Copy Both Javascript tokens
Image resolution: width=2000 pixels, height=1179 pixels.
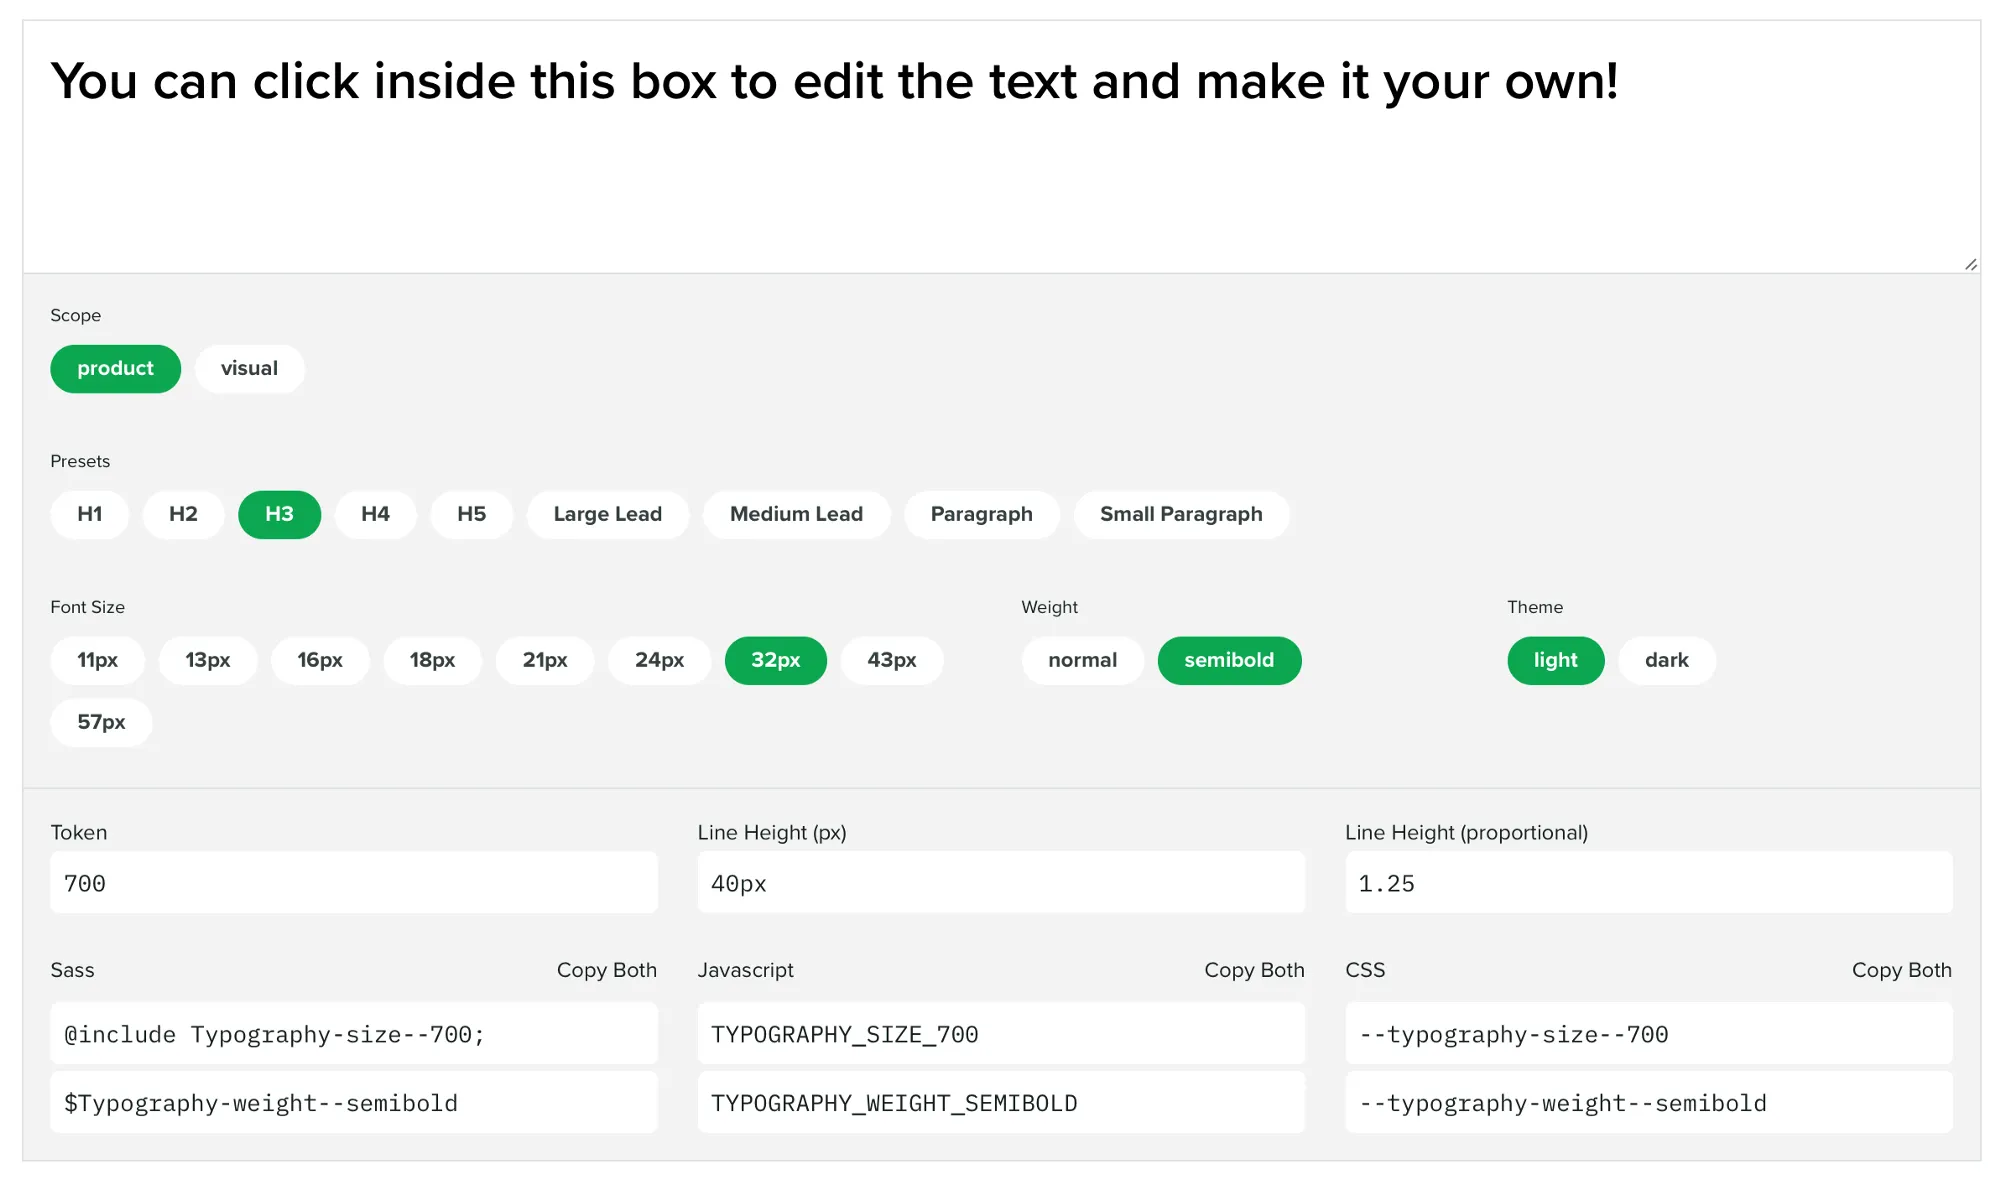point(1254,969)
